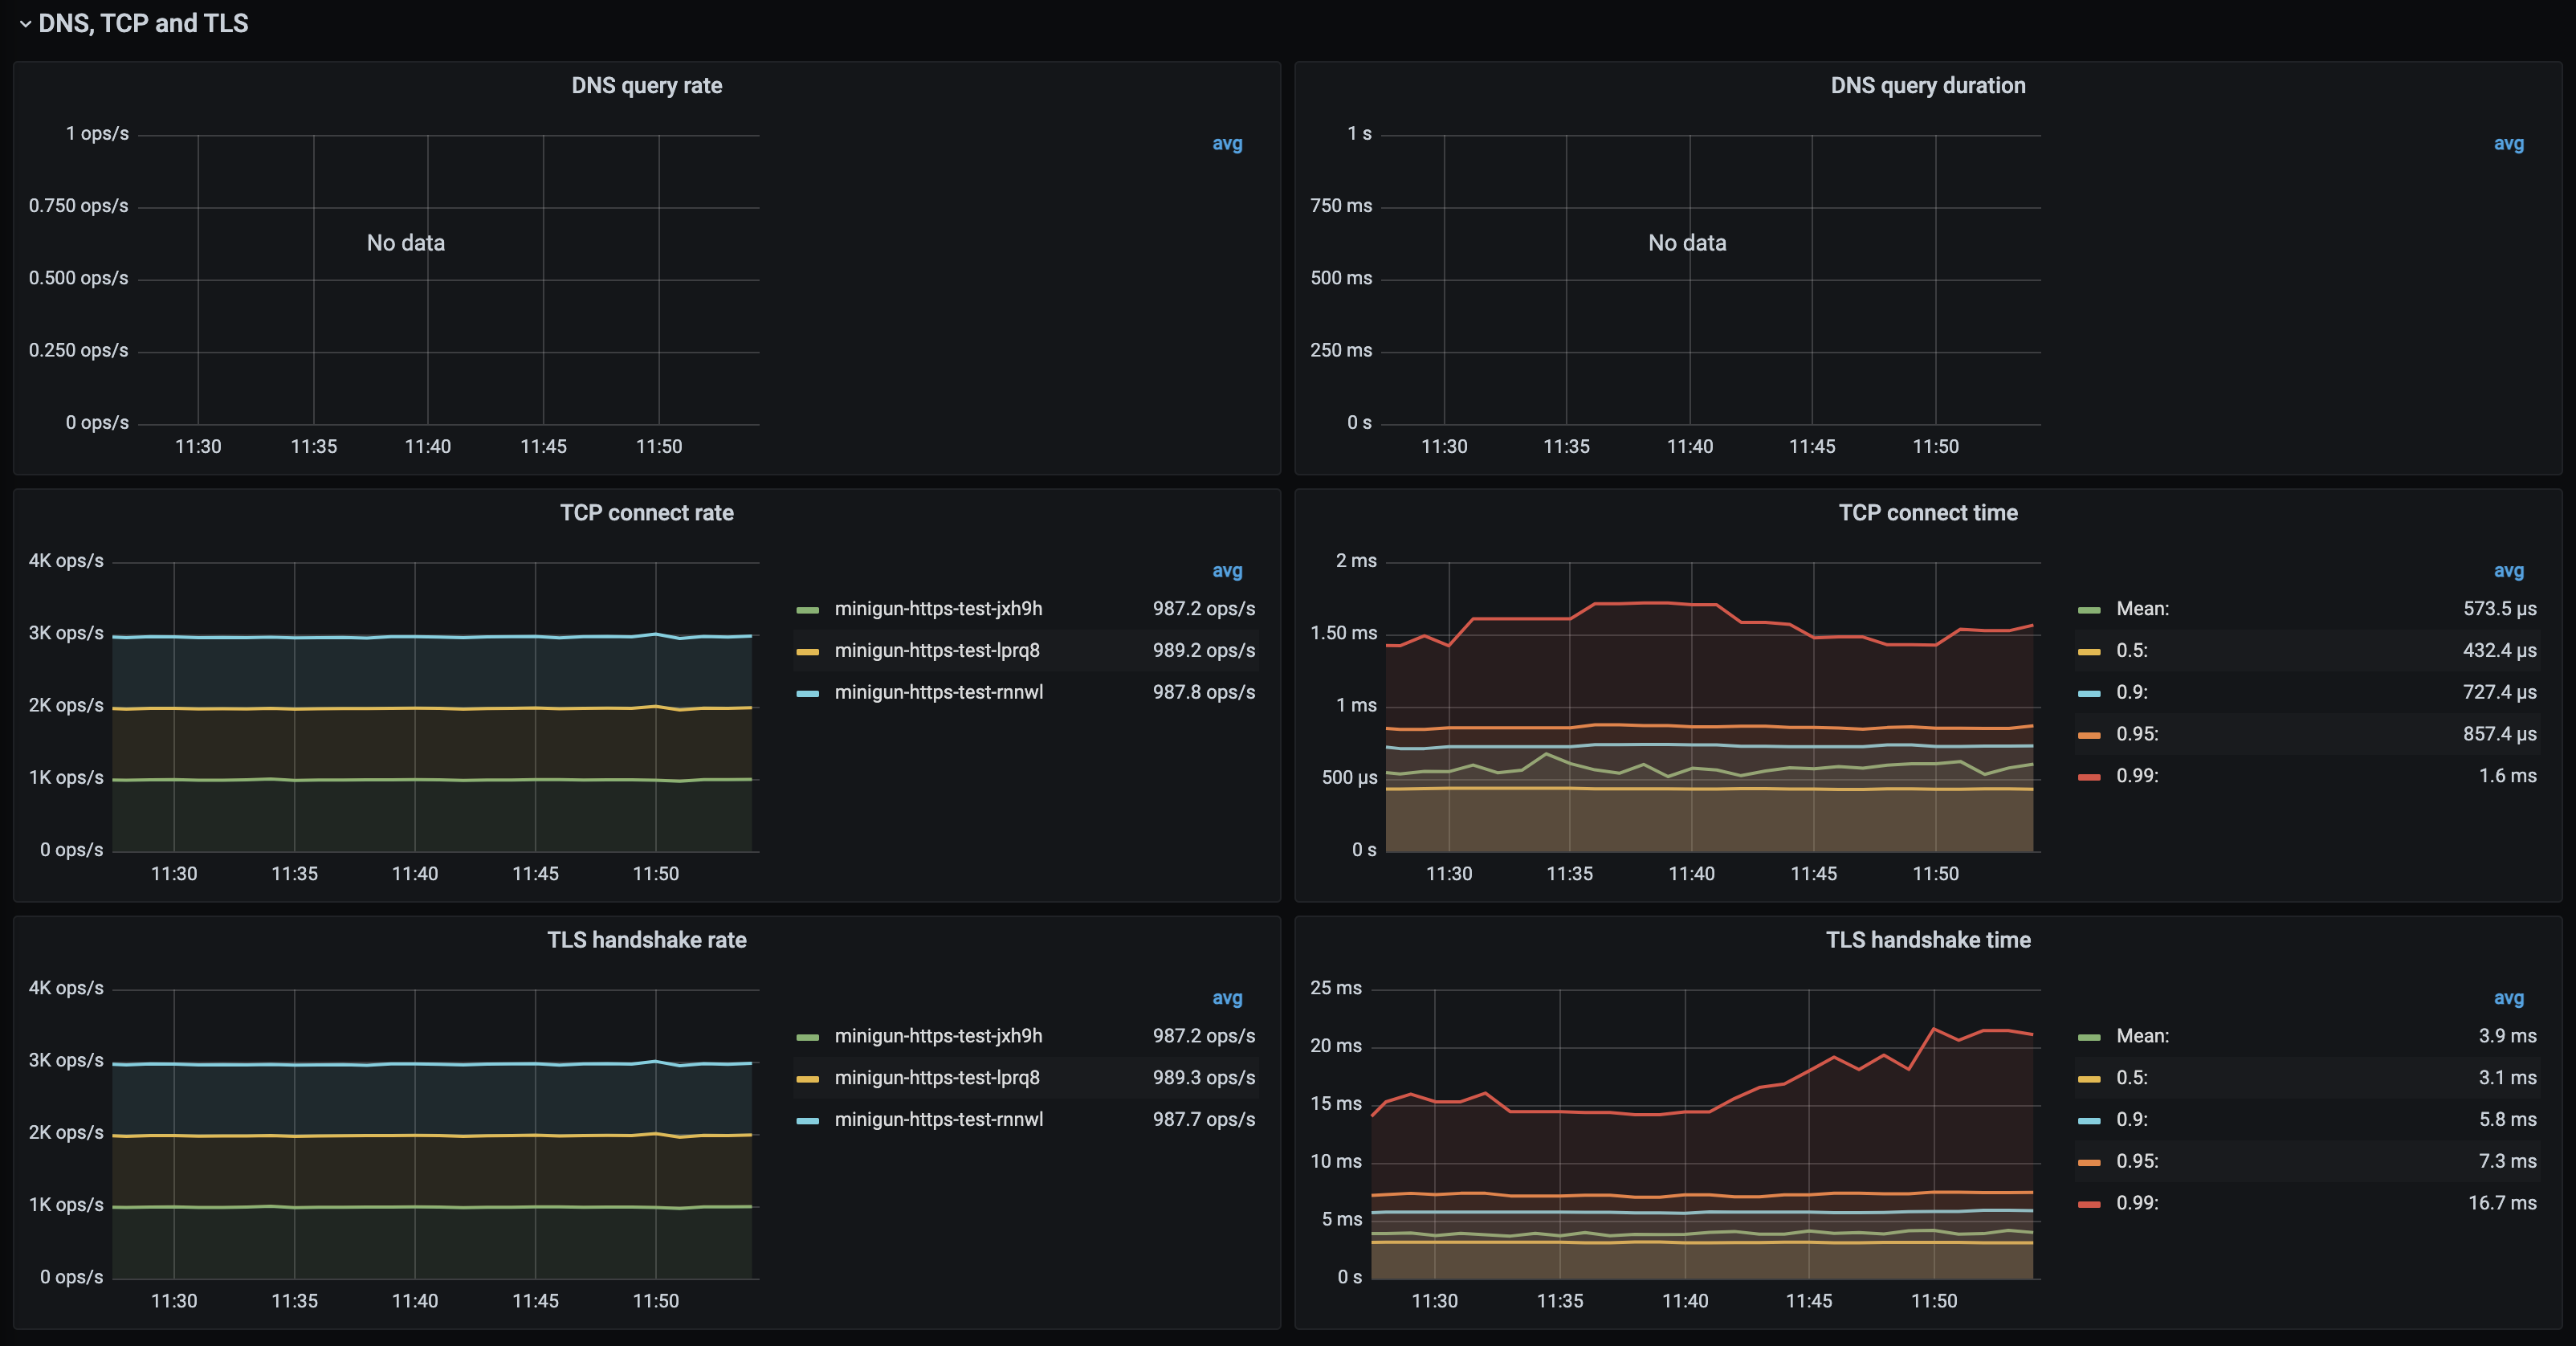
Task: Open the DNS query duration panel title menu
Action: pyautogui.click(x=1927, y=86)
